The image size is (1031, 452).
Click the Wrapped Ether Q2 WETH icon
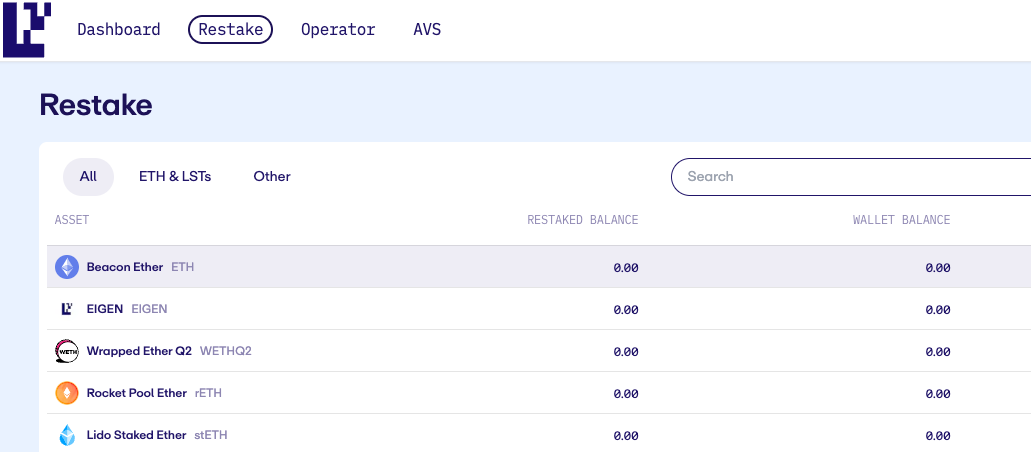(67, 351)
